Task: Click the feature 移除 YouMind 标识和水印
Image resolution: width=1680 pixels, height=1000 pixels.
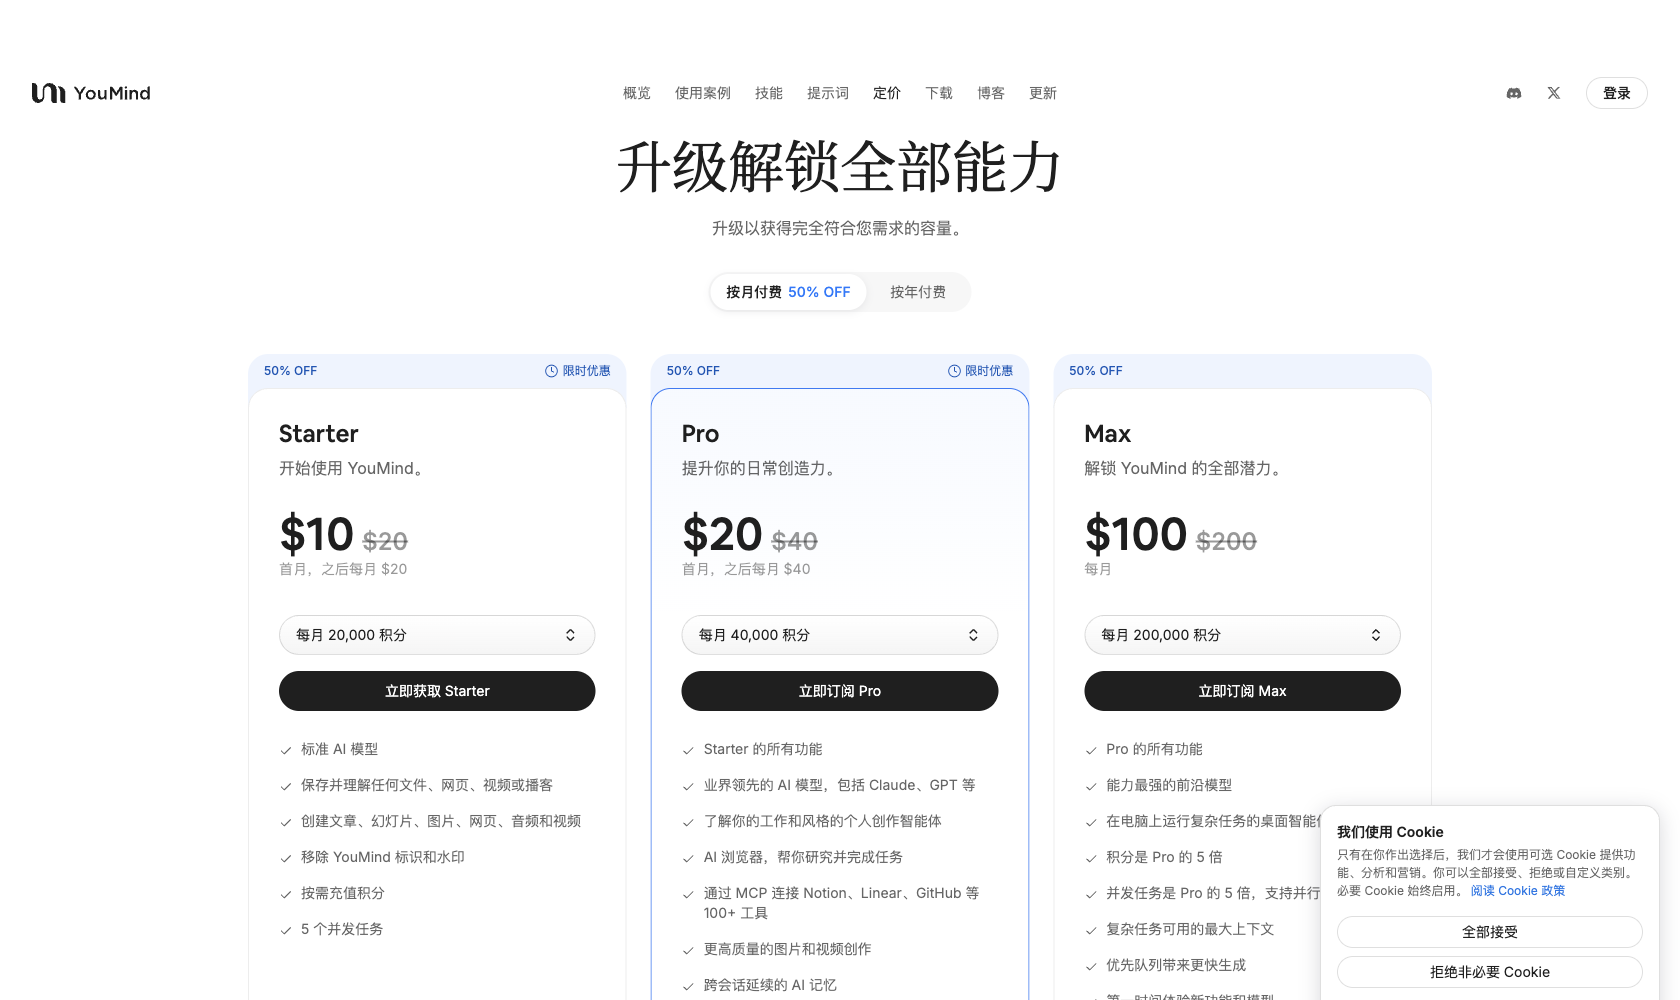Action: pos(383,857)
